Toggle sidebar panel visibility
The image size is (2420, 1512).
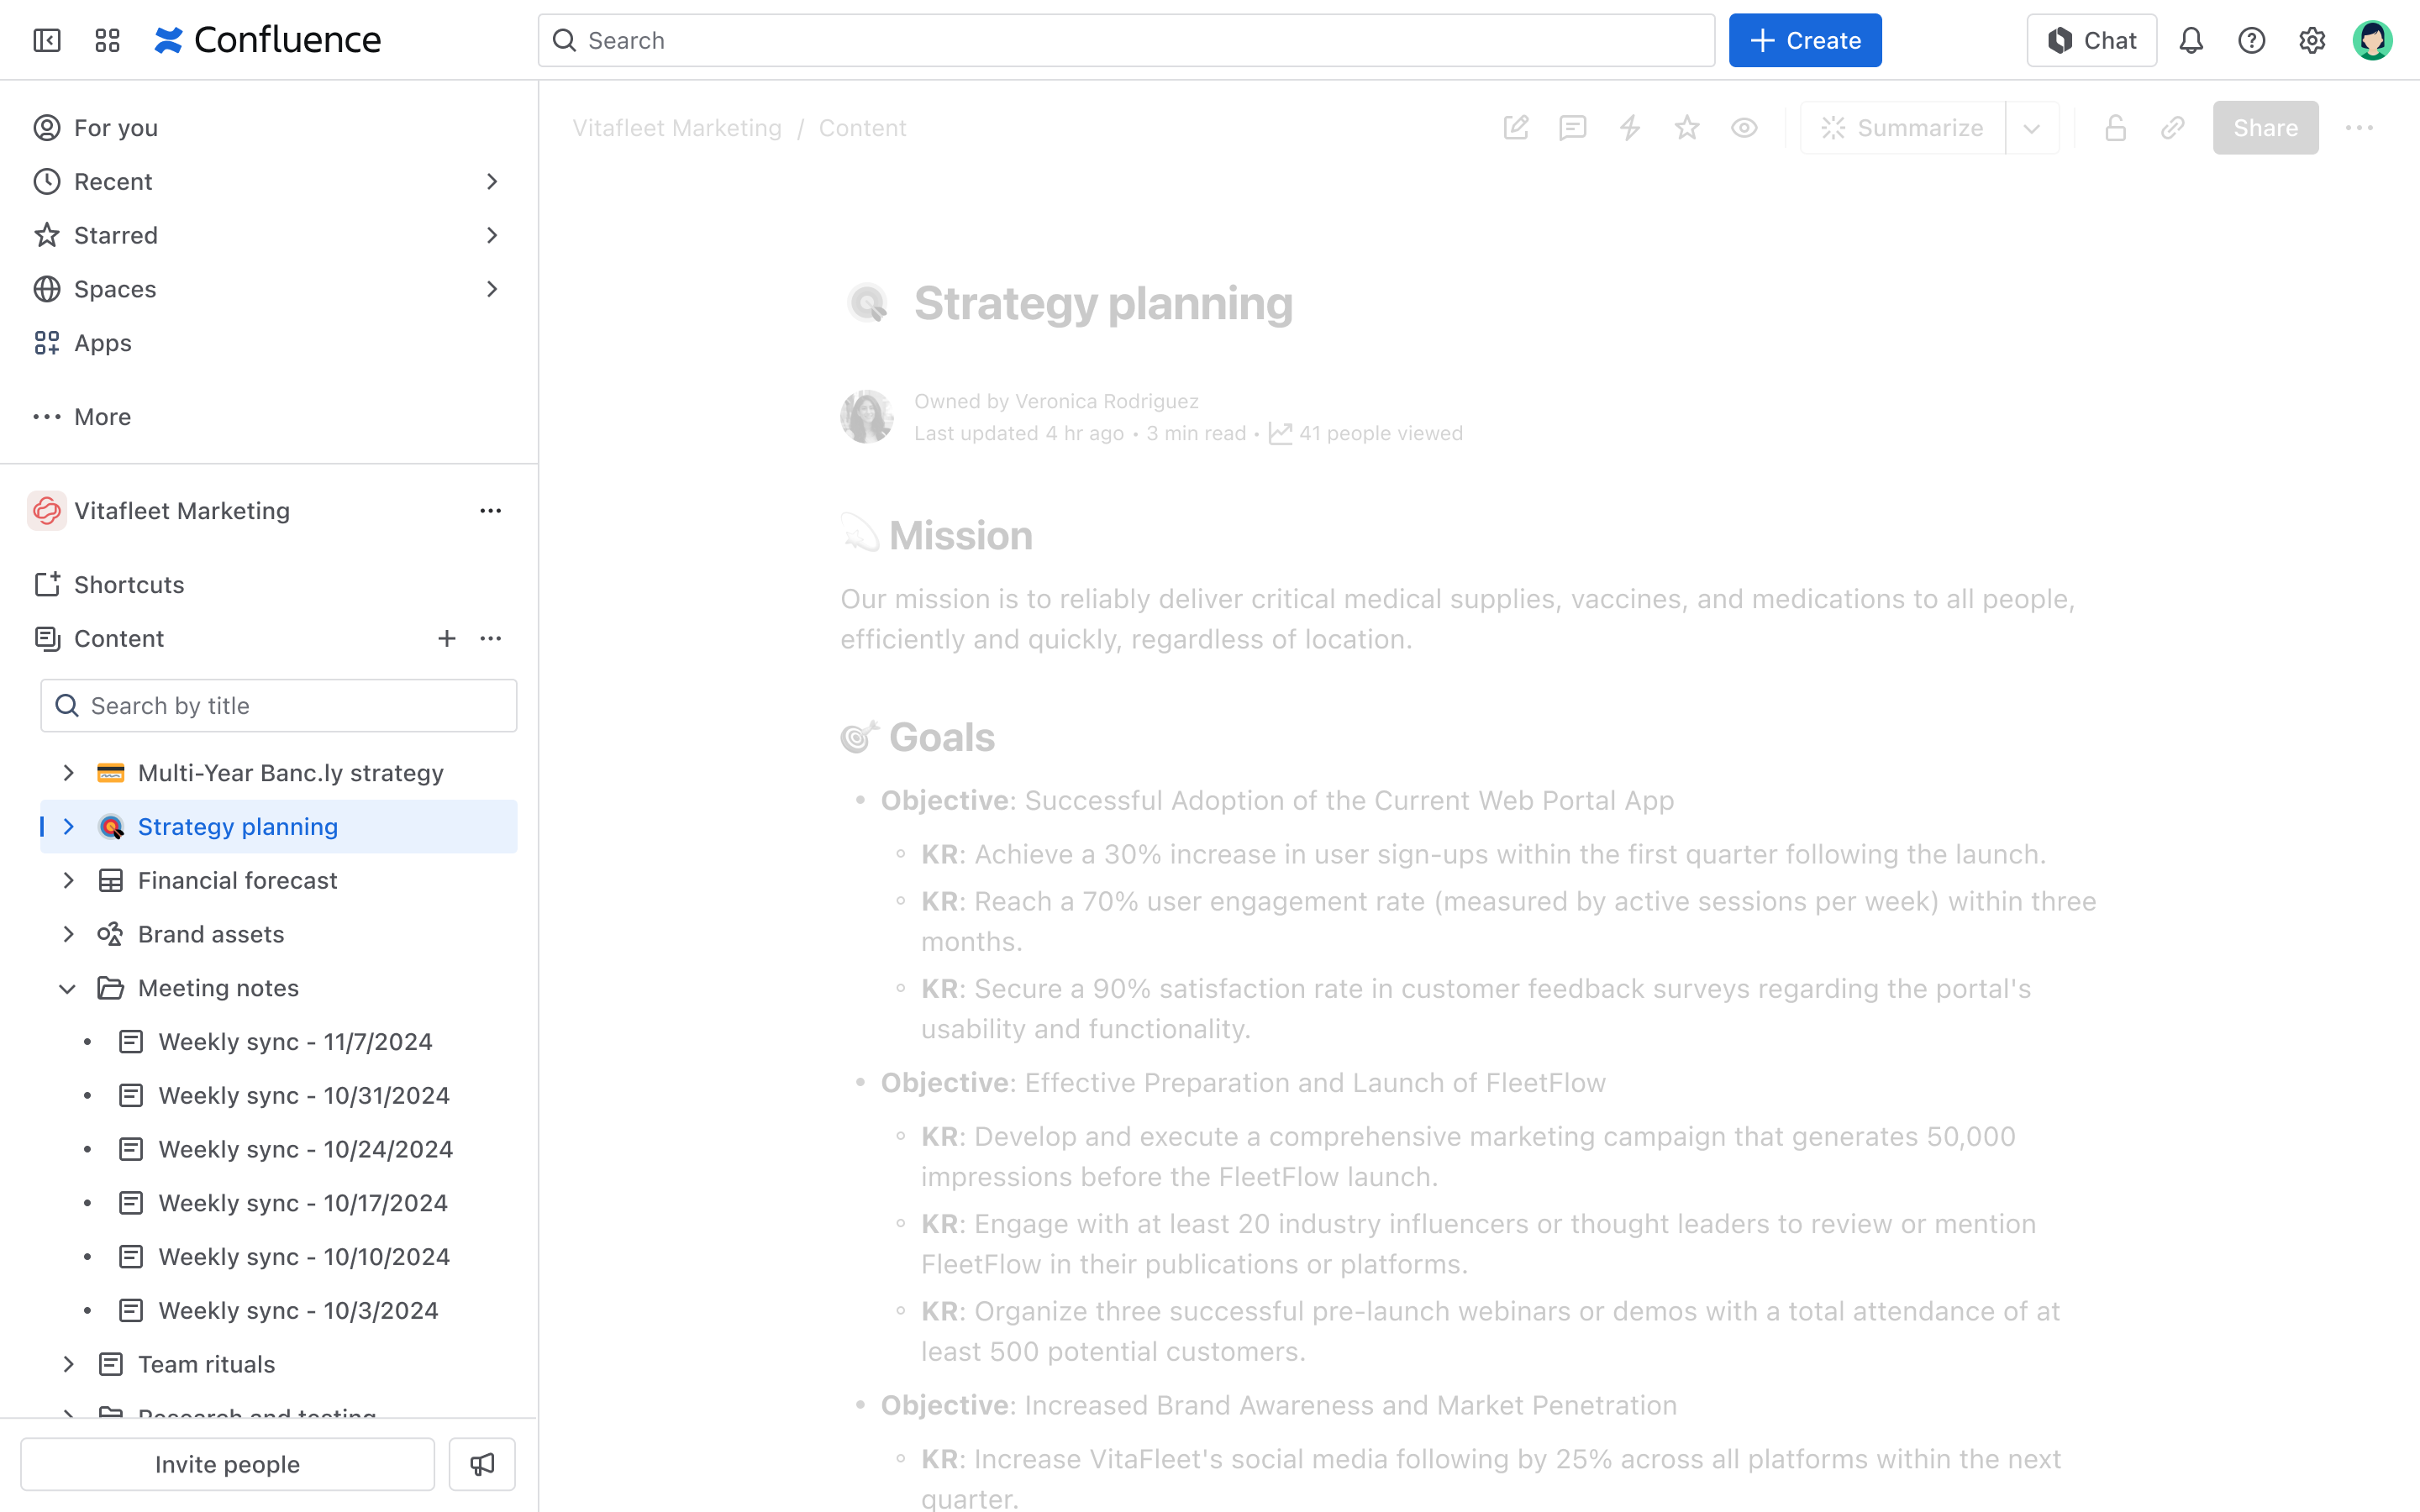click(x=47, y=40)
